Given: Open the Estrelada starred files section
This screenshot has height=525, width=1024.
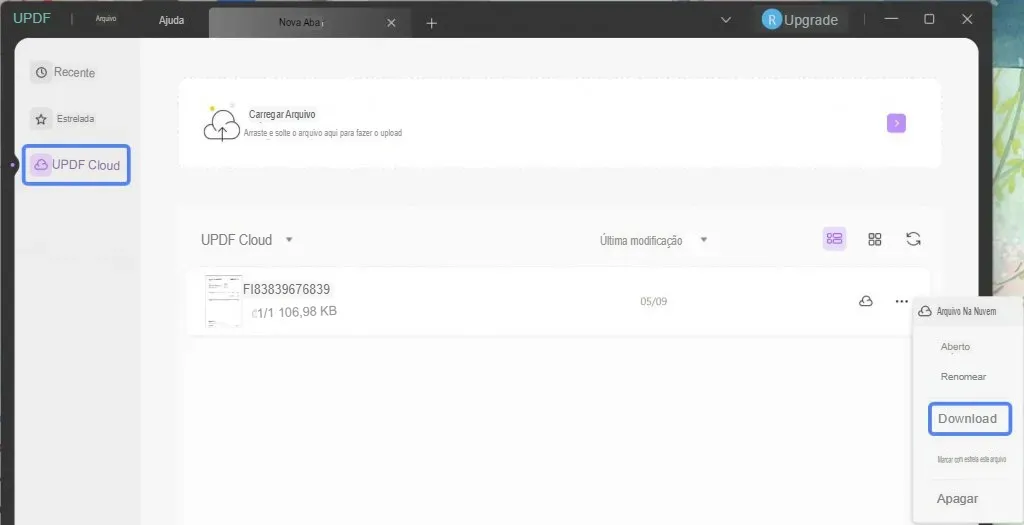Looking at the screenshot, I should click(63, 119).
